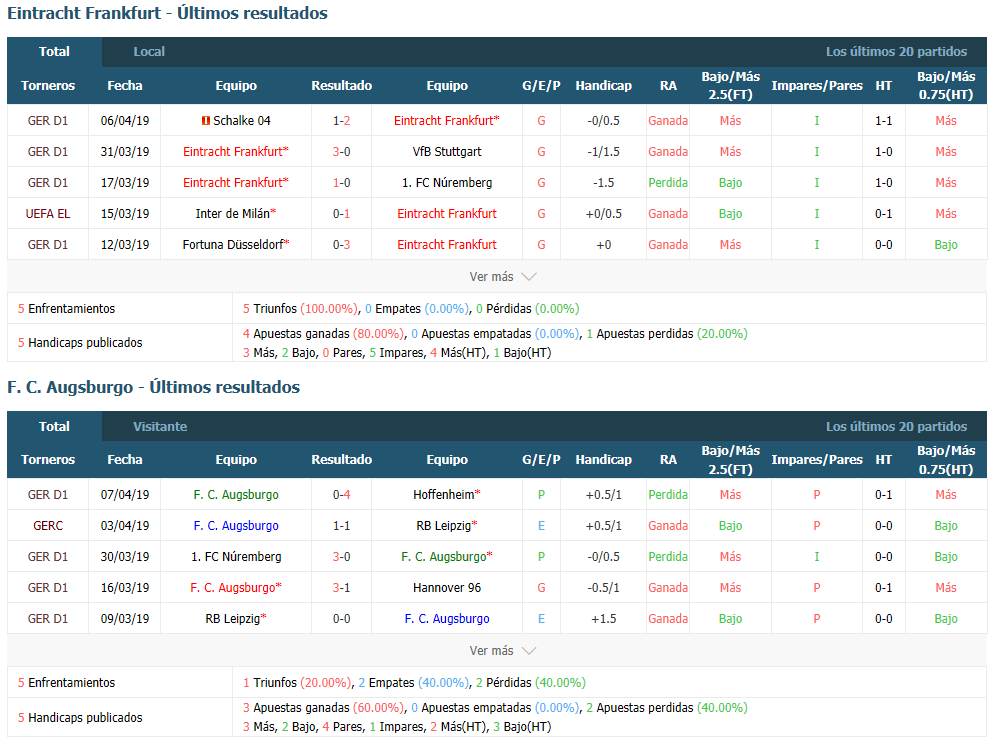Click the Impares/Pares header in the Augsburgo table

point(817,460)
